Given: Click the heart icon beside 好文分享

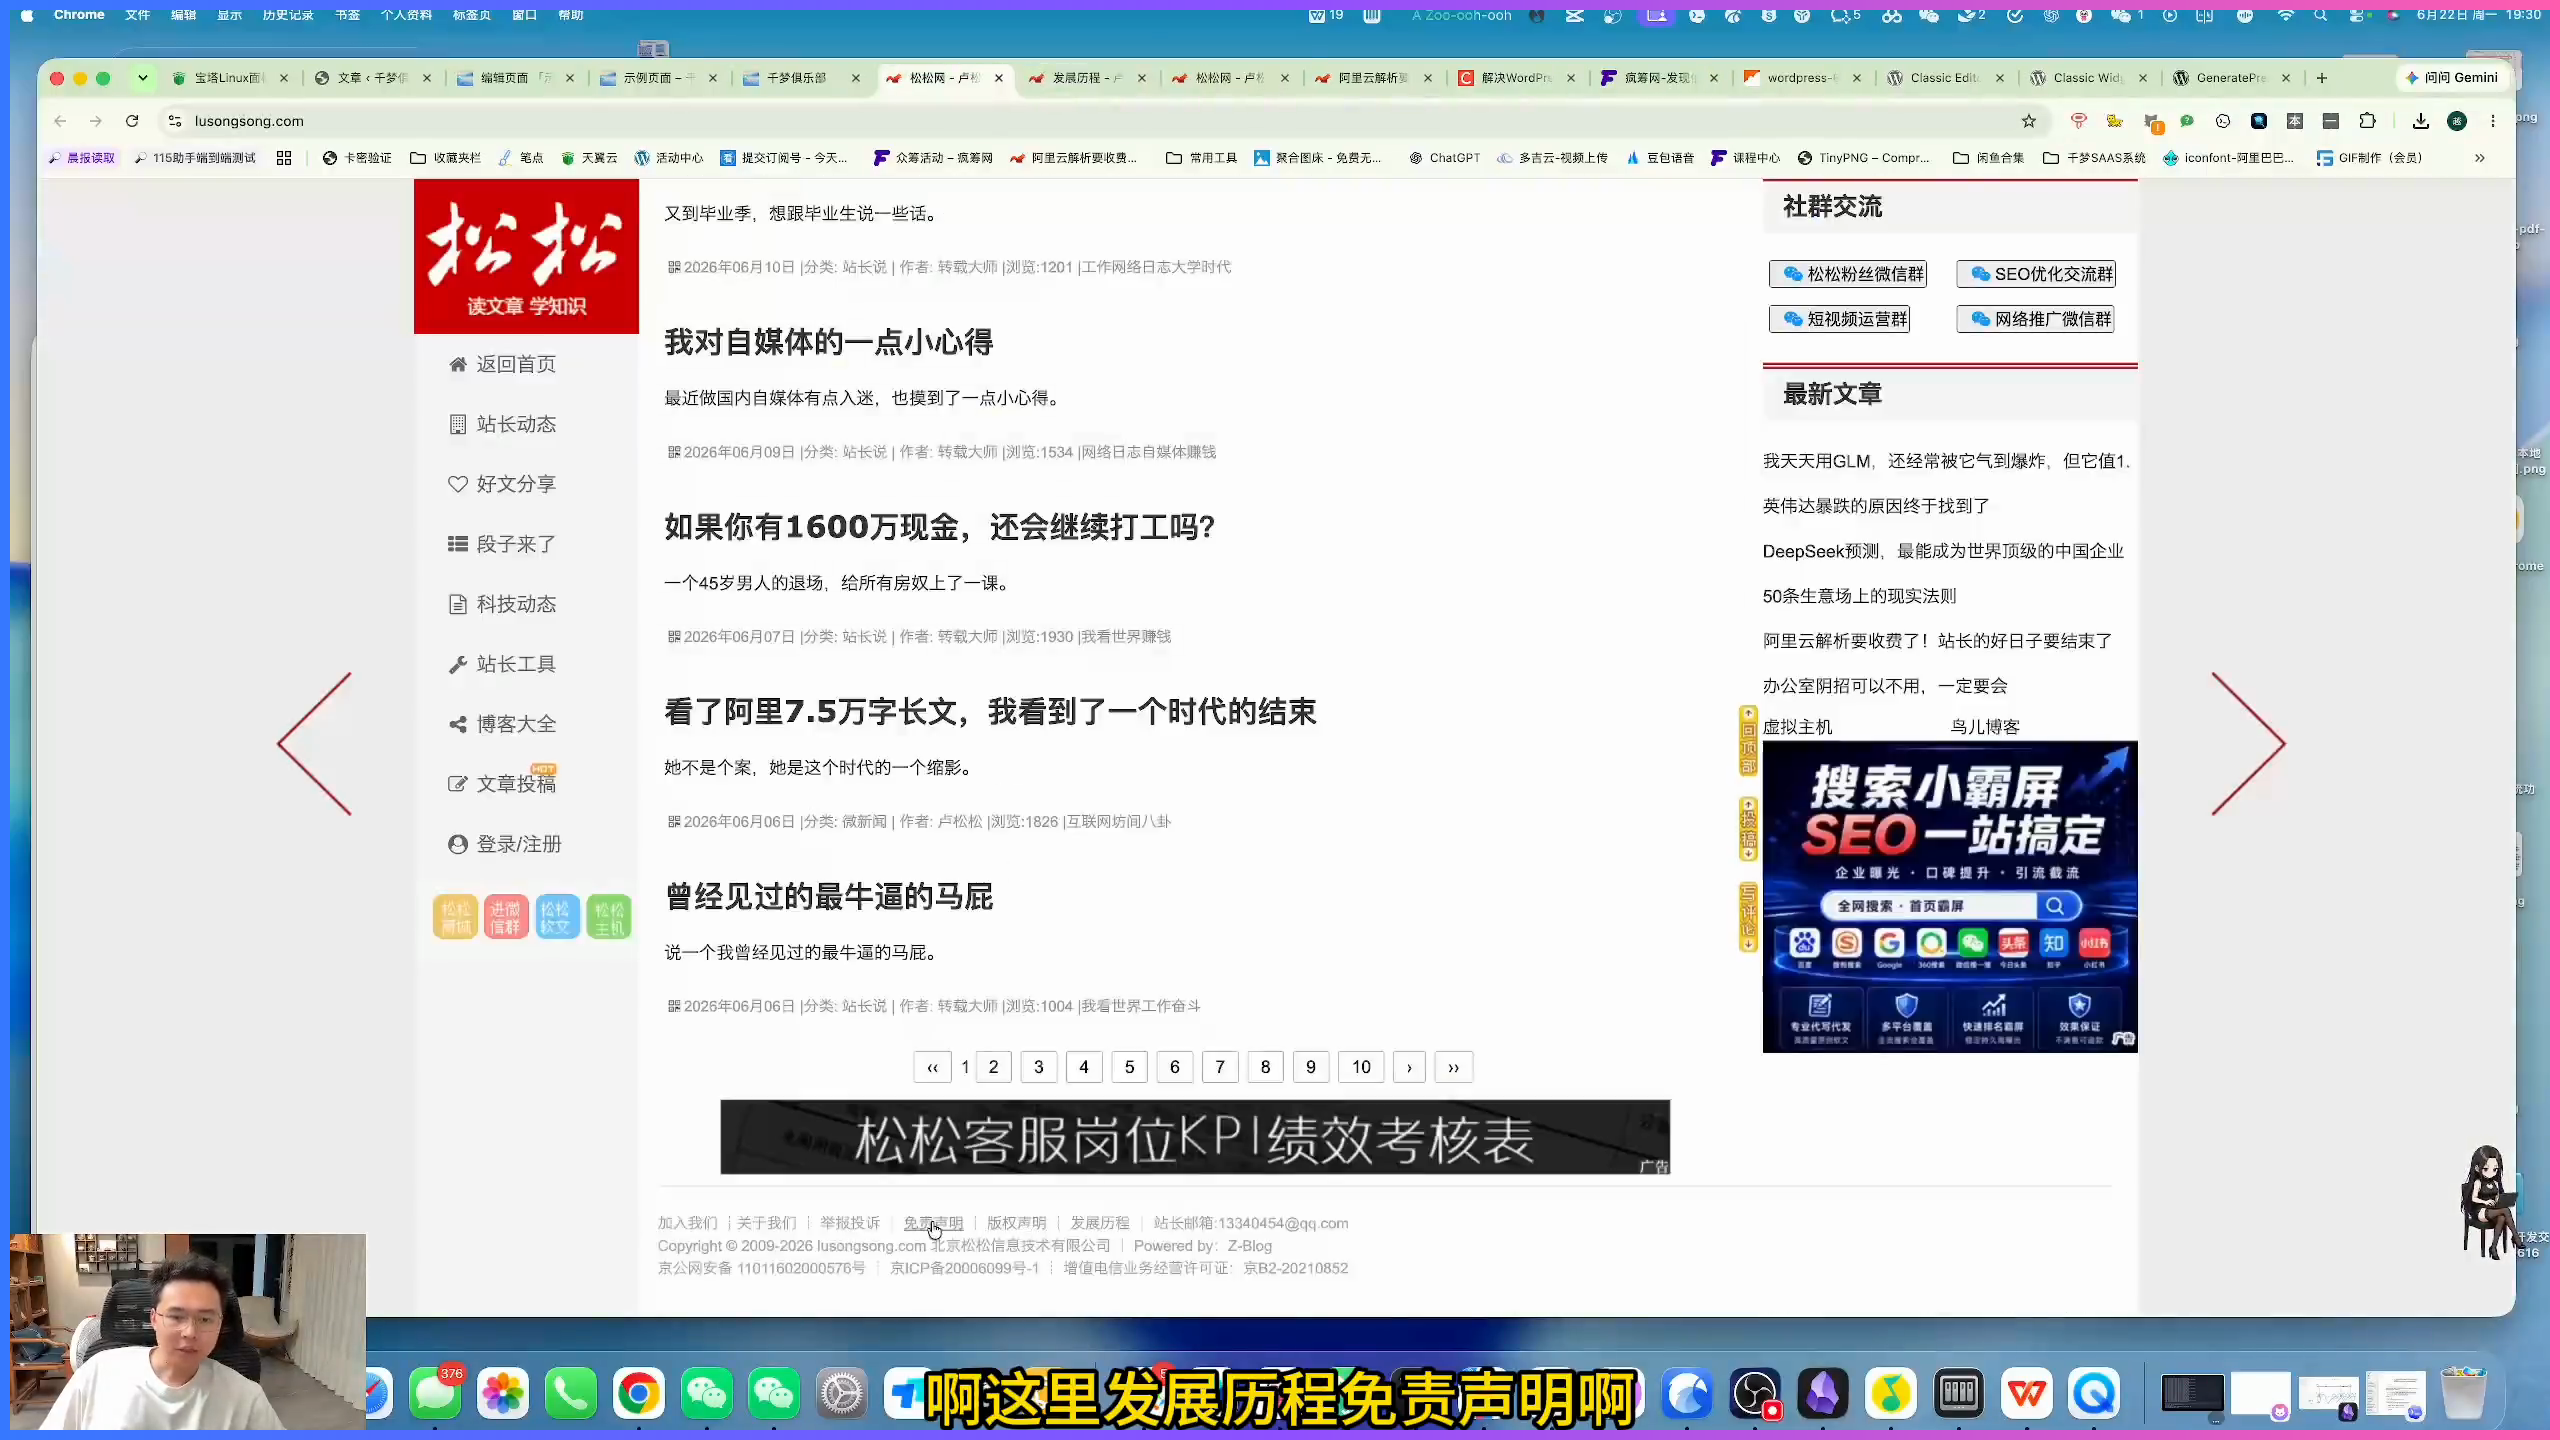Looking at the screenshot, I should (457, 484).
